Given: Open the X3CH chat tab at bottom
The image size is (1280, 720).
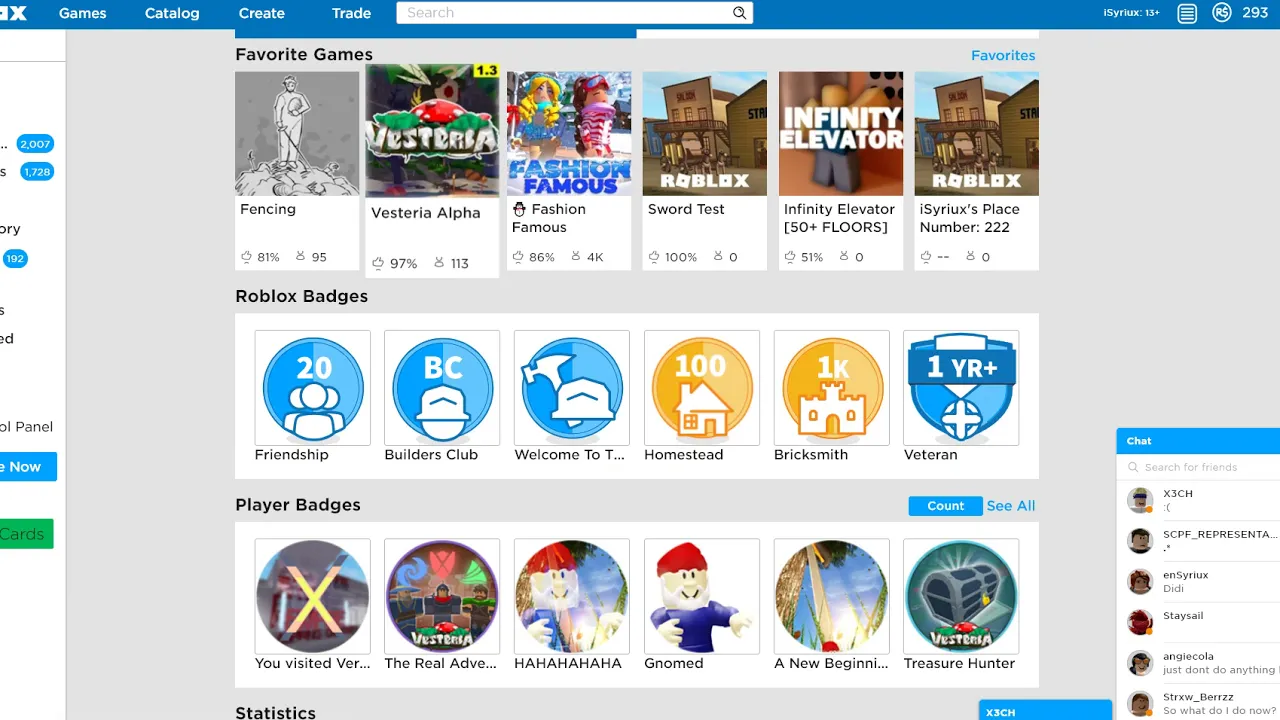Looking at the screenshot, I should (1045, 710).
